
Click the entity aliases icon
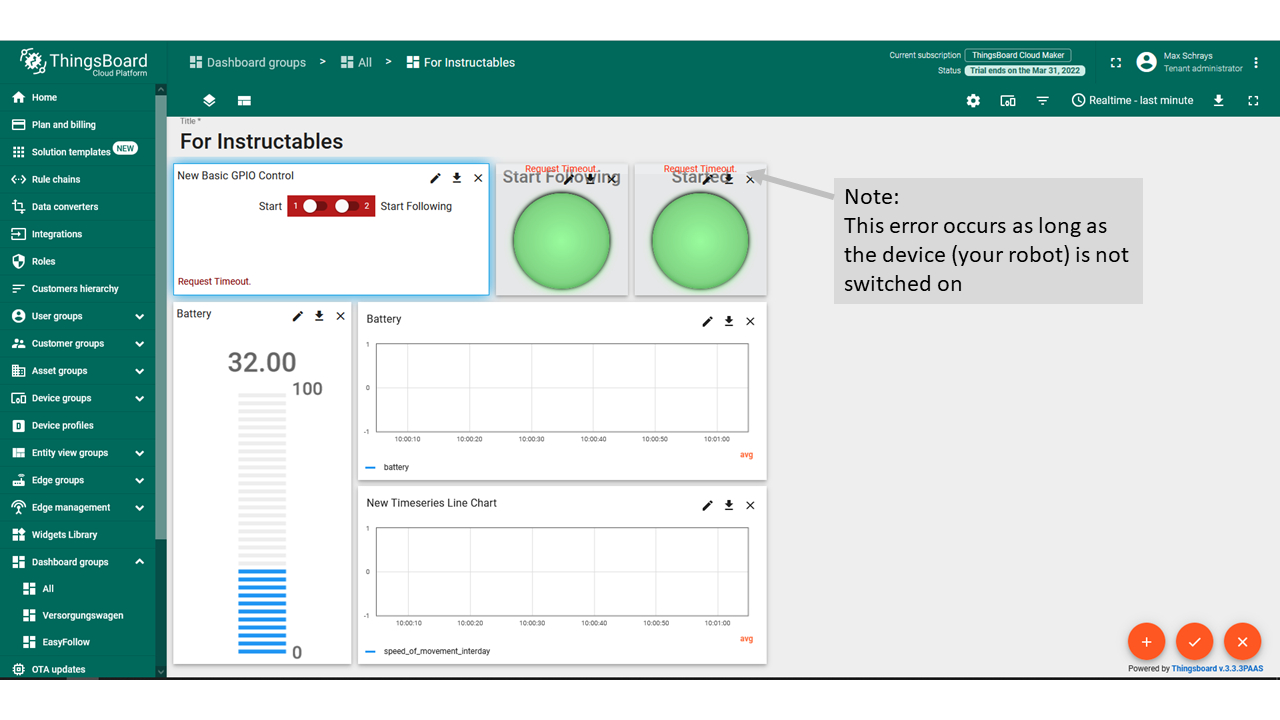[1008, 101]
